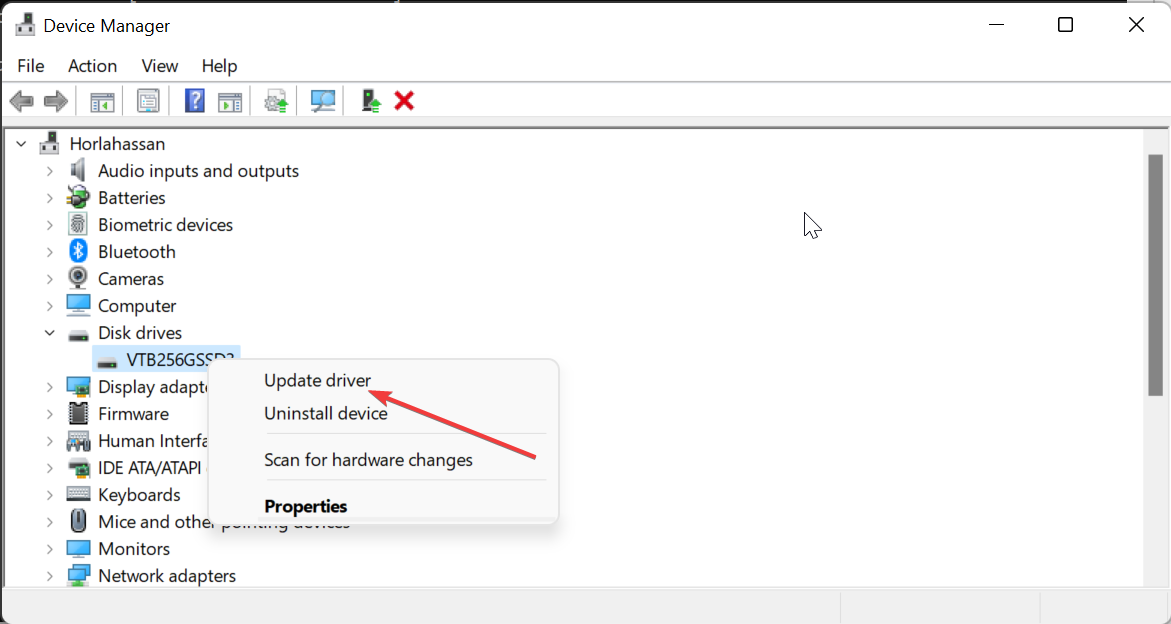Screen dimensions: 1171x624
Task: Select the VTB256GSSD disk drive entry
Action: point(166,360)
